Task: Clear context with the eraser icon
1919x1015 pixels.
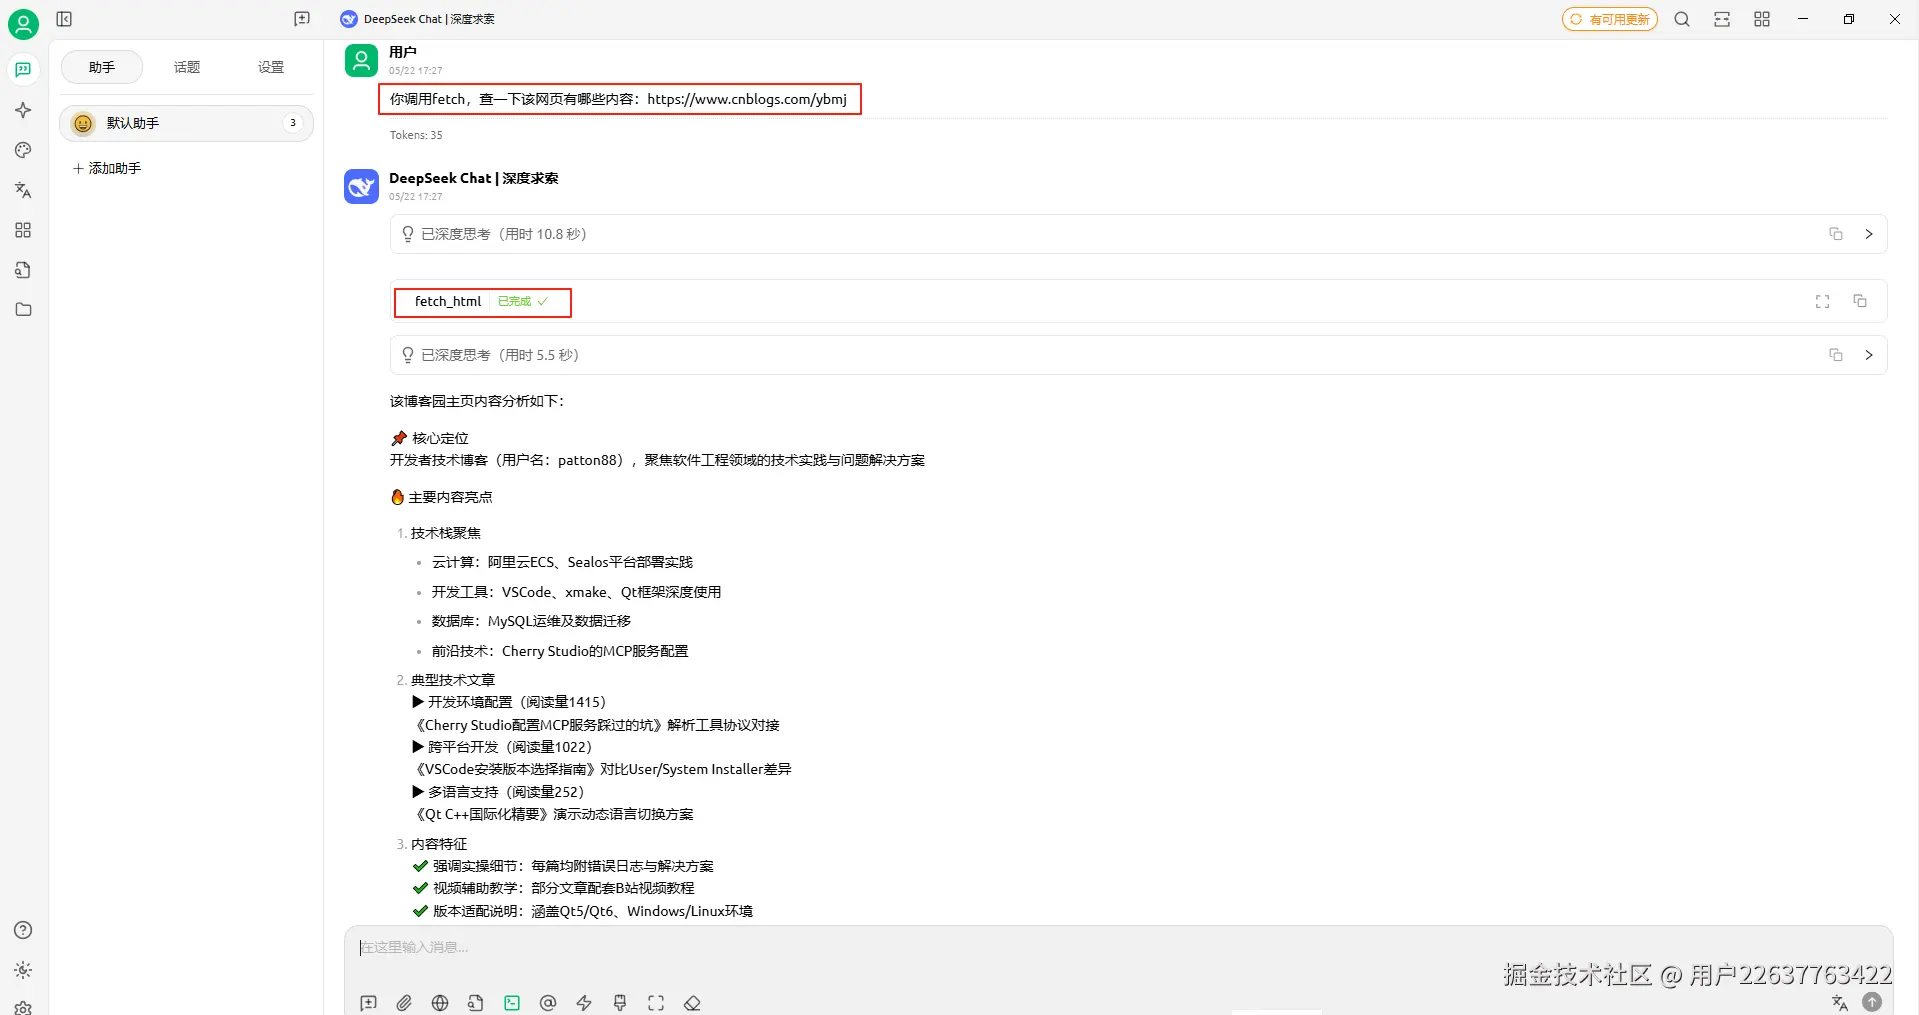Action: pyautogui.click(x=692, y=1003)
